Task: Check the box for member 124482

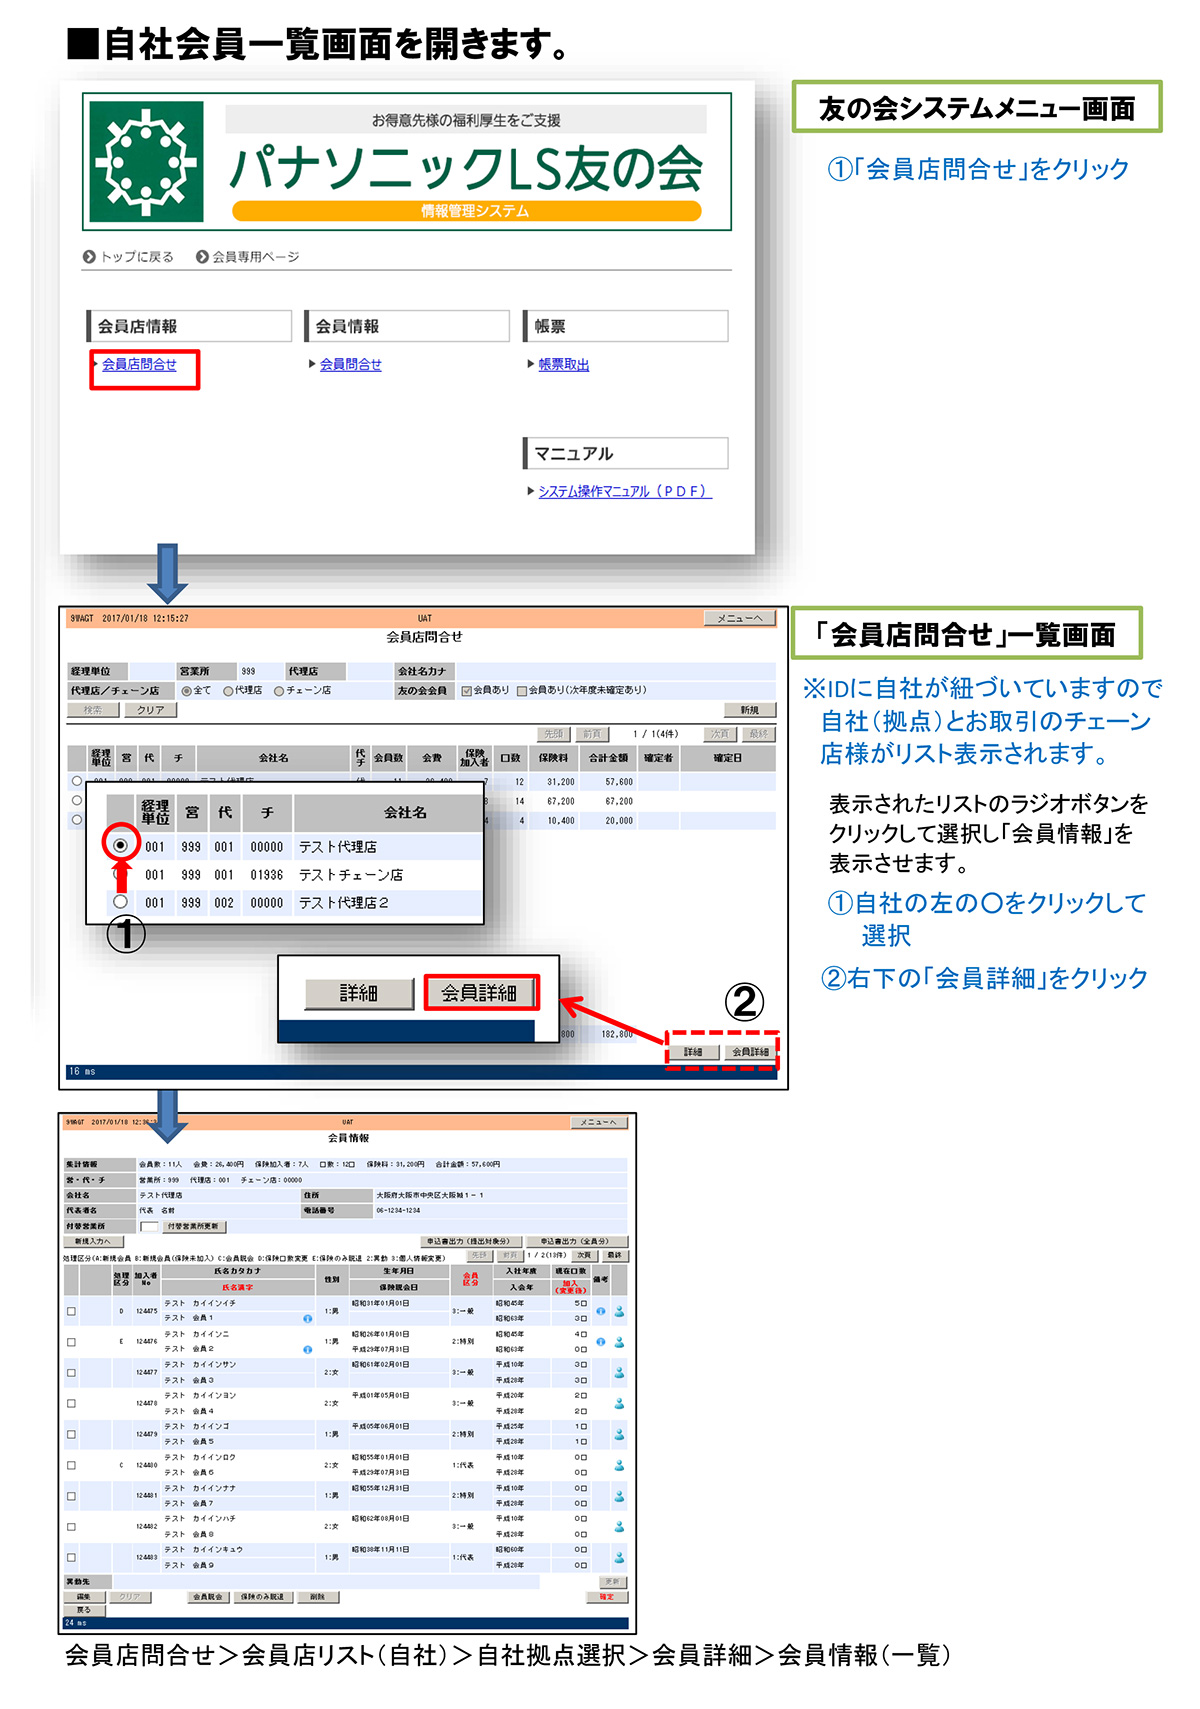Action: [71, 1527]
